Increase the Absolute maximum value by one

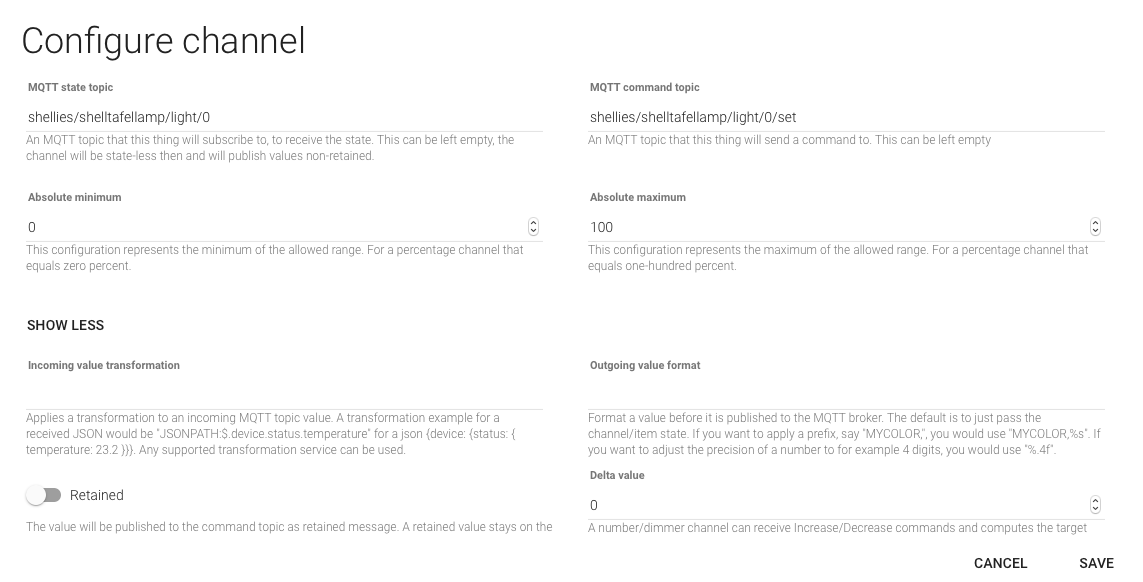1095,223
